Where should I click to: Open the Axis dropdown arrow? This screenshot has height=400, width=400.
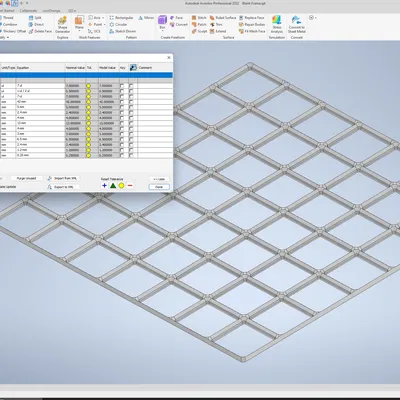[103, 18]
